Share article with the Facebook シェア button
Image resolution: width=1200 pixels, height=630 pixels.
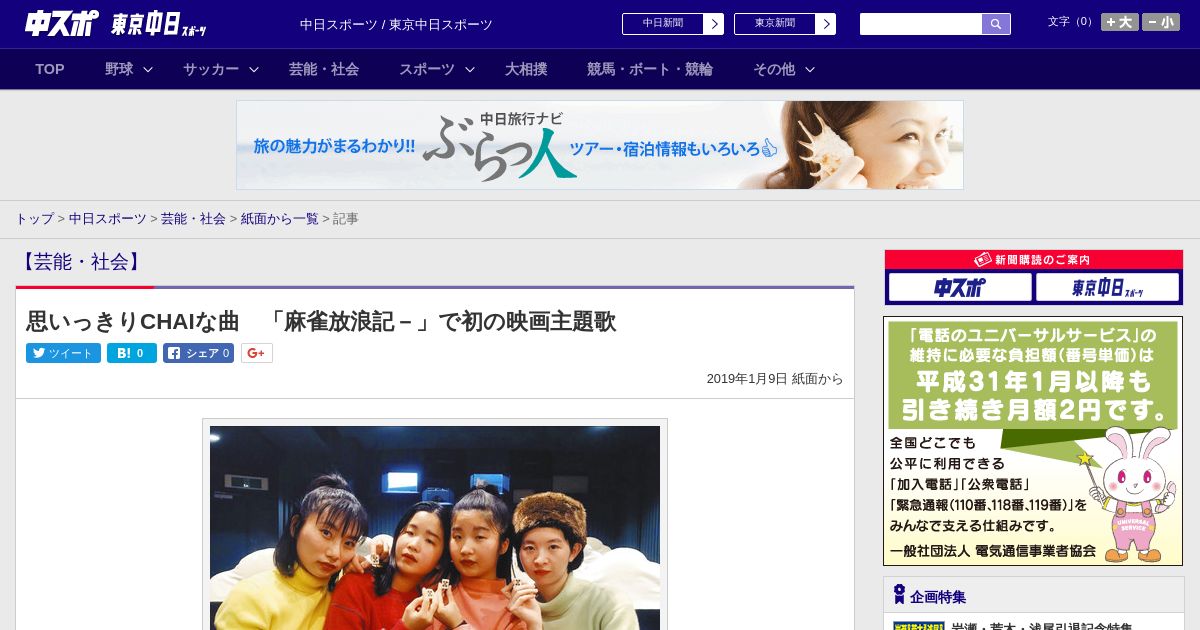click(x=198, y=353)
